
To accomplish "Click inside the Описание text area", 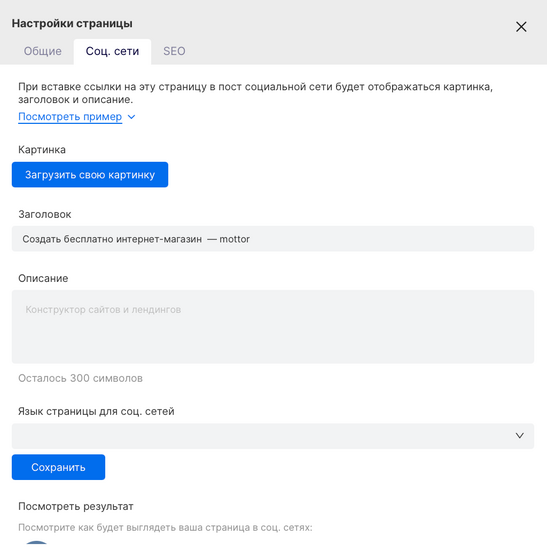I will (273, 327).
